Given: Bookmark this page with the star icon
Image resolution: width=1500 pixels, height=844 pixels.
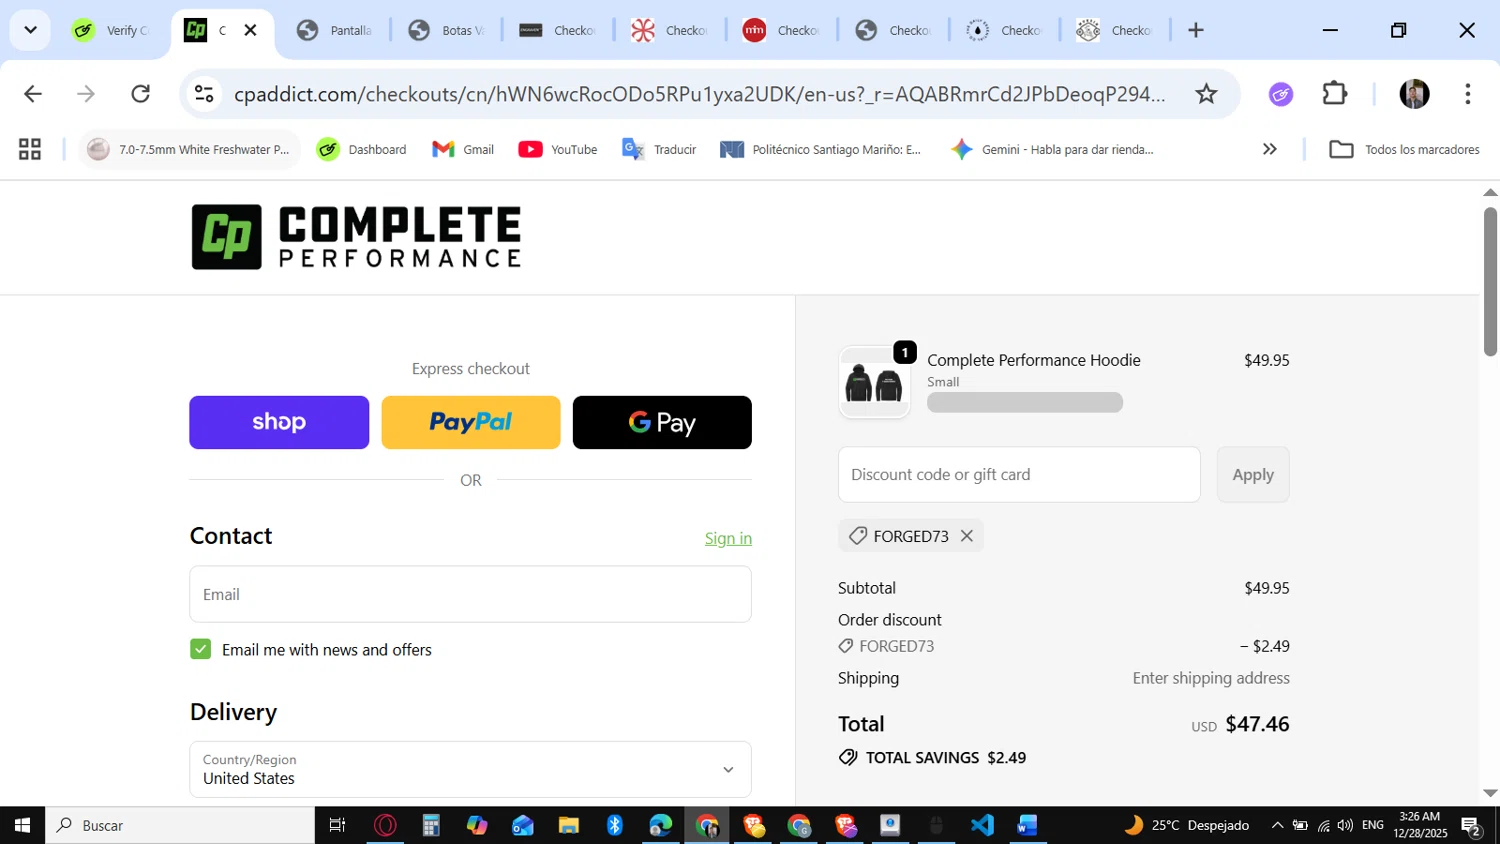Looking at the screenshot, I should [1206, 94].
